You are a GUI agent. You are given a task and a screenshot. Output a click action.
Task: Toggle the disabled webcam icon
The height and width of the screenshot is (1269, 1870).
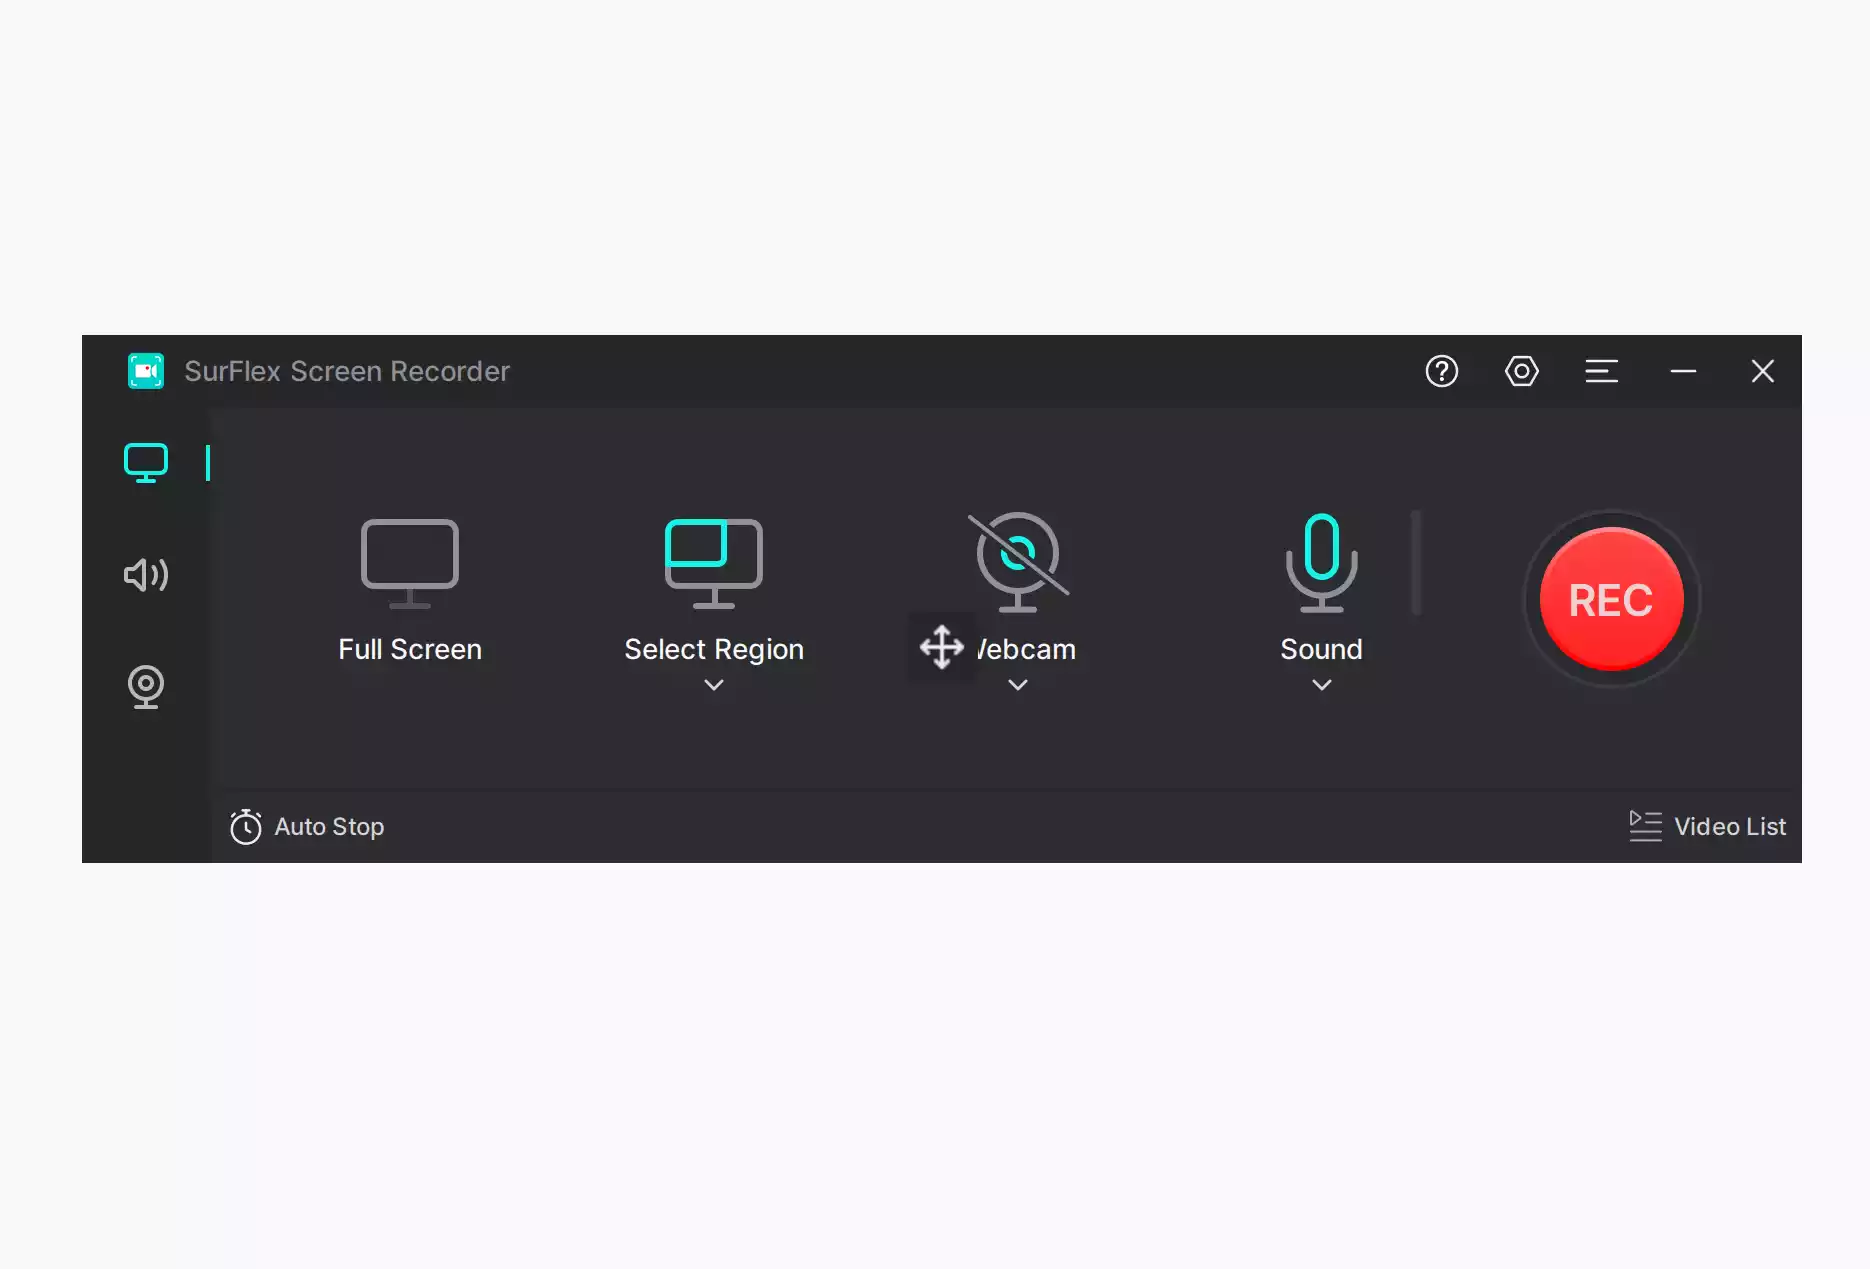[x=1018, y=562]
